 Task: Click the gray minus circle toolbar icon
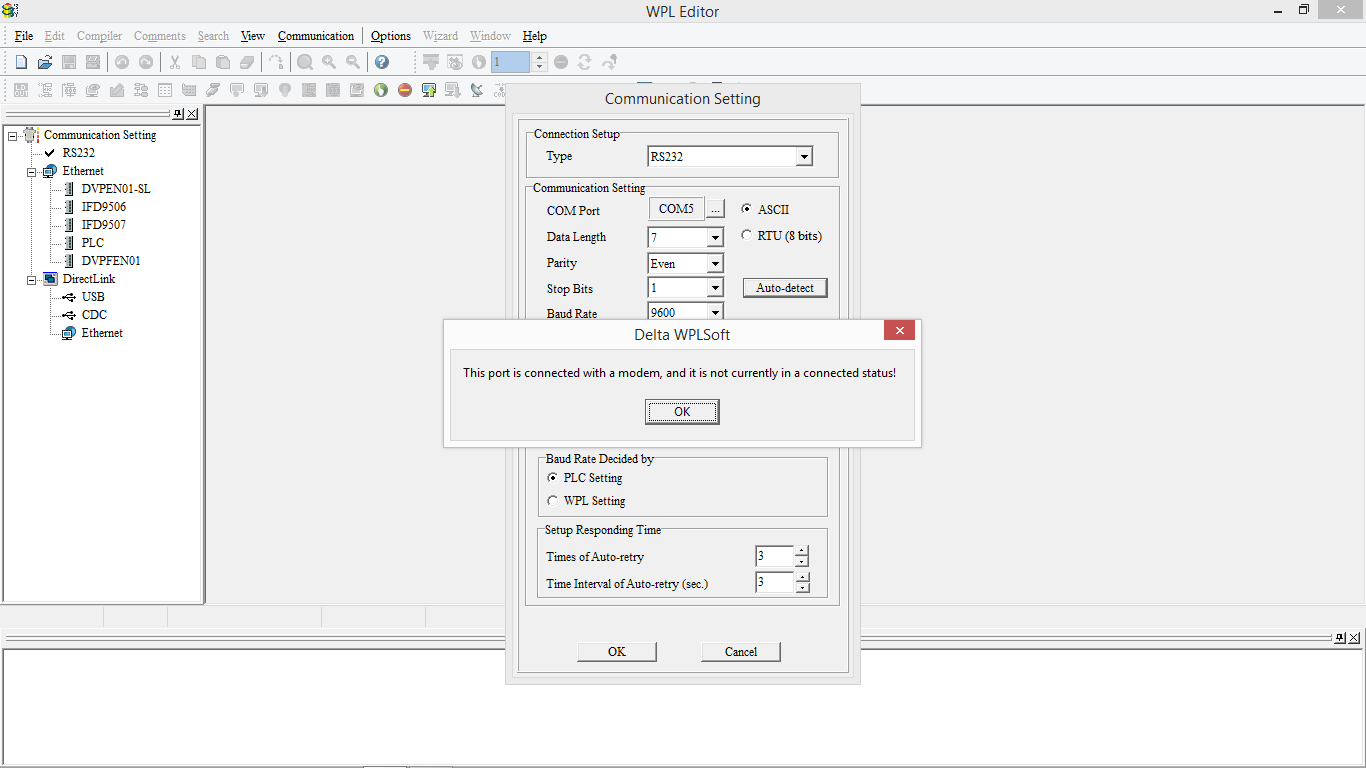pos(561,62)
